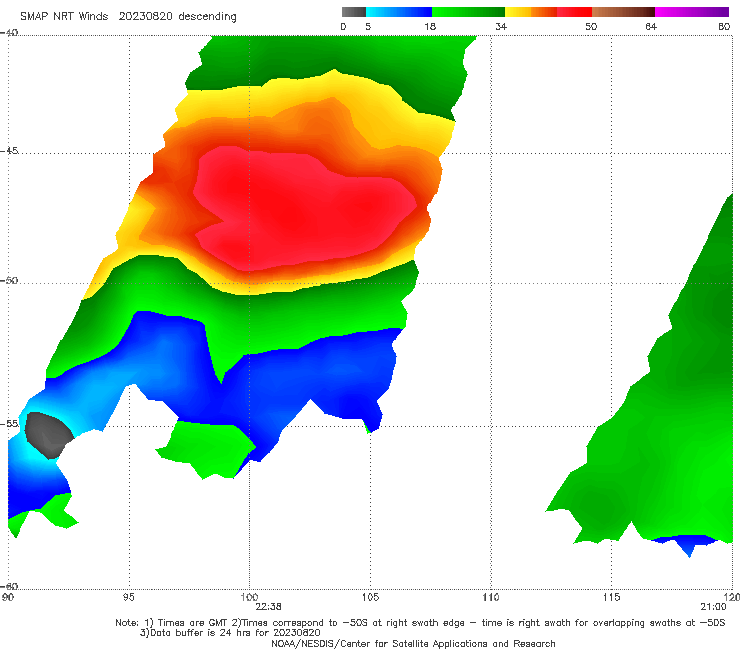Image resolution: width=740 pixels, height=650 pixels.
Task: Click the color bar label '34'
Action: click(501, 26)
